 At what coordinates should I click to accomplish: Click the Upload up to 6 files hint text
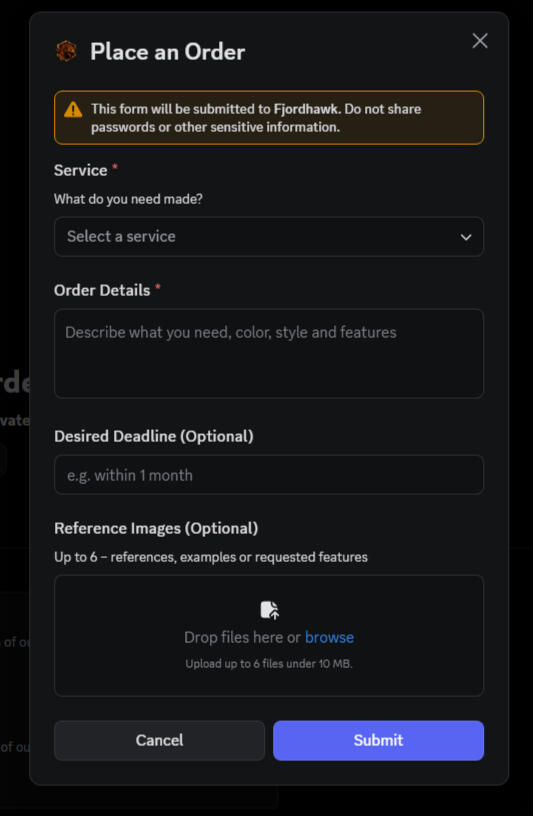click(x=269, y=664)
